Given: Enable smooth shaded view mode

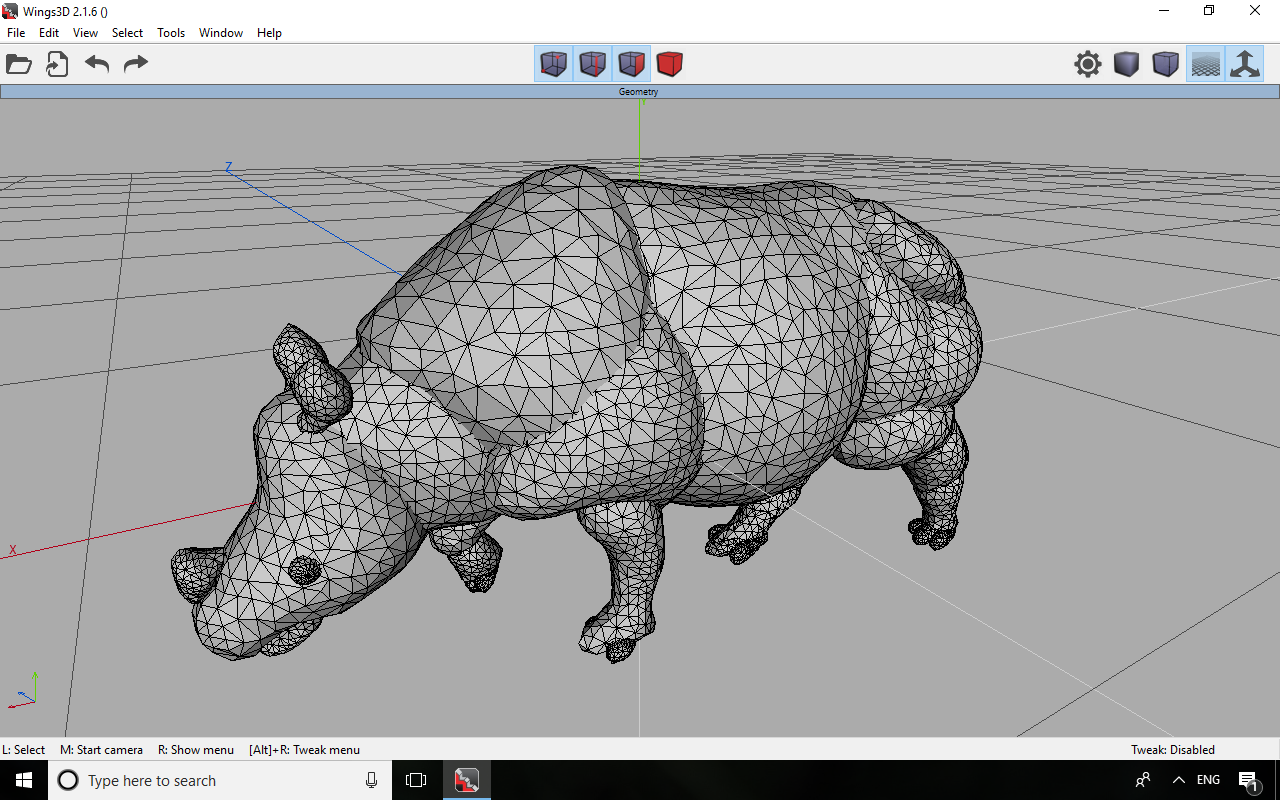Looking at the screenshot, I should [x=1126, y=63].
